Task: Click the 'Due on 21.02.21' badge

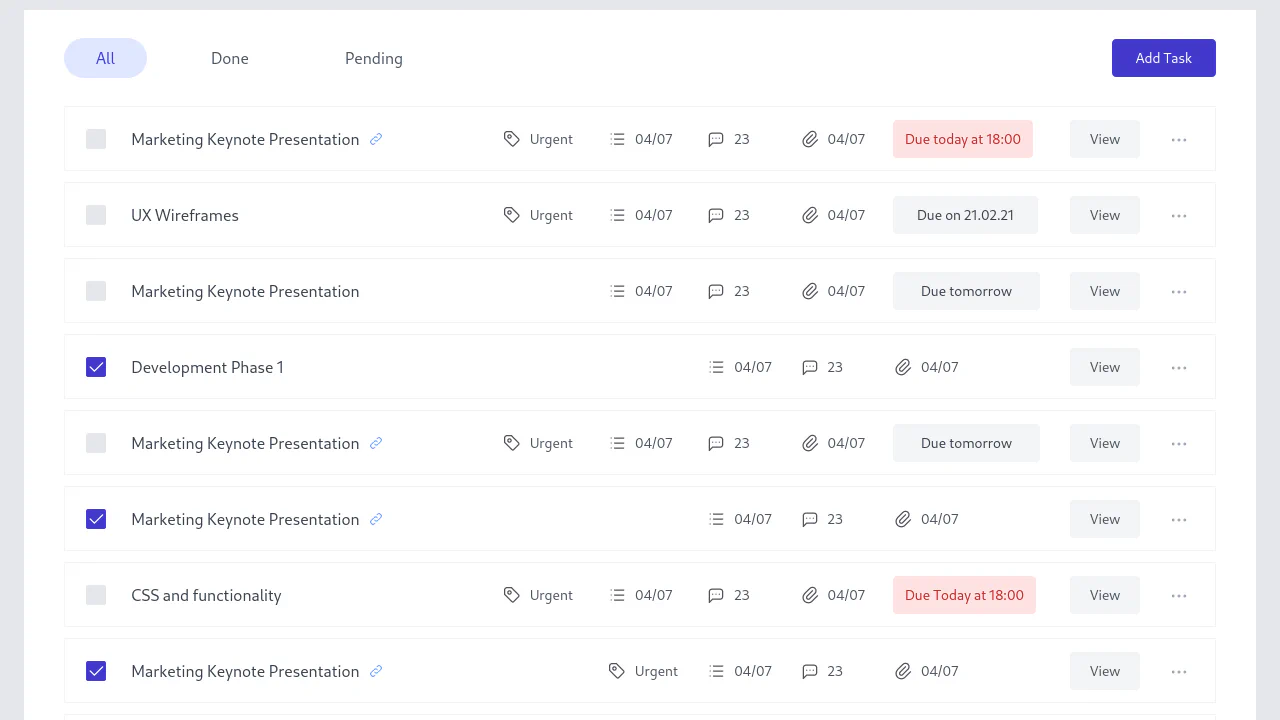Action: [x=965, y=215]
